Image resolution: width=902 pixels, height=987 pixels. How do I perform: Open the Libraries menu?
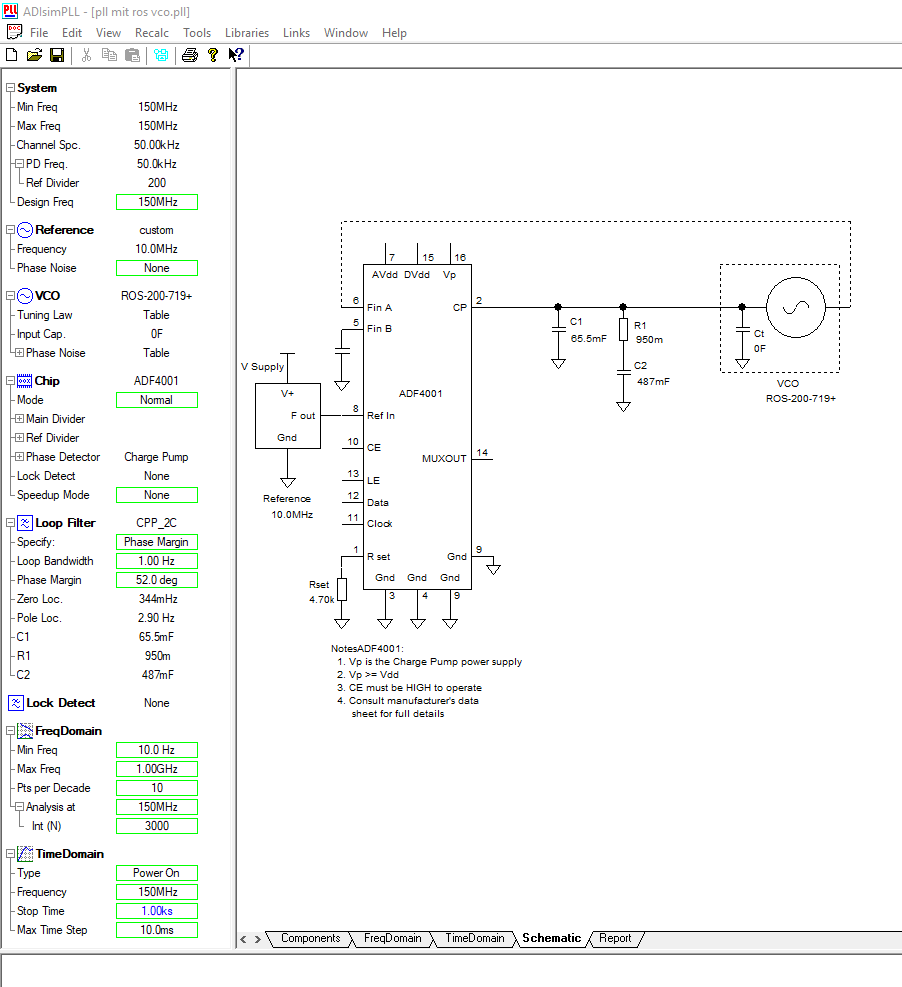pyautogui.click(x=247, y=33)
